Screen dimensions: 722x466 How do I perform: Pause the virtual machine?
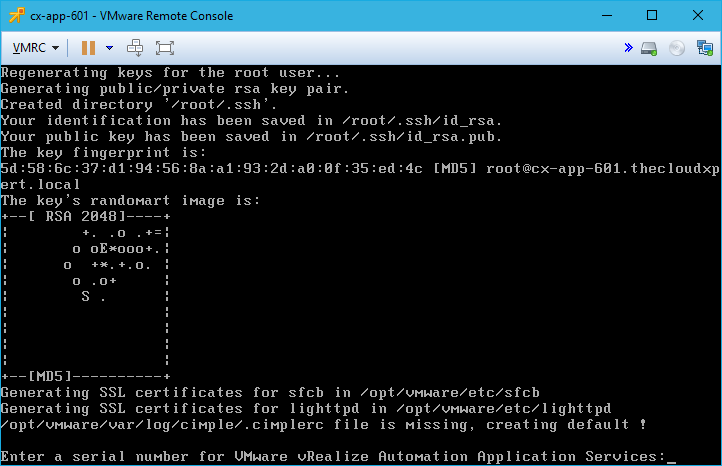point(88,47)
